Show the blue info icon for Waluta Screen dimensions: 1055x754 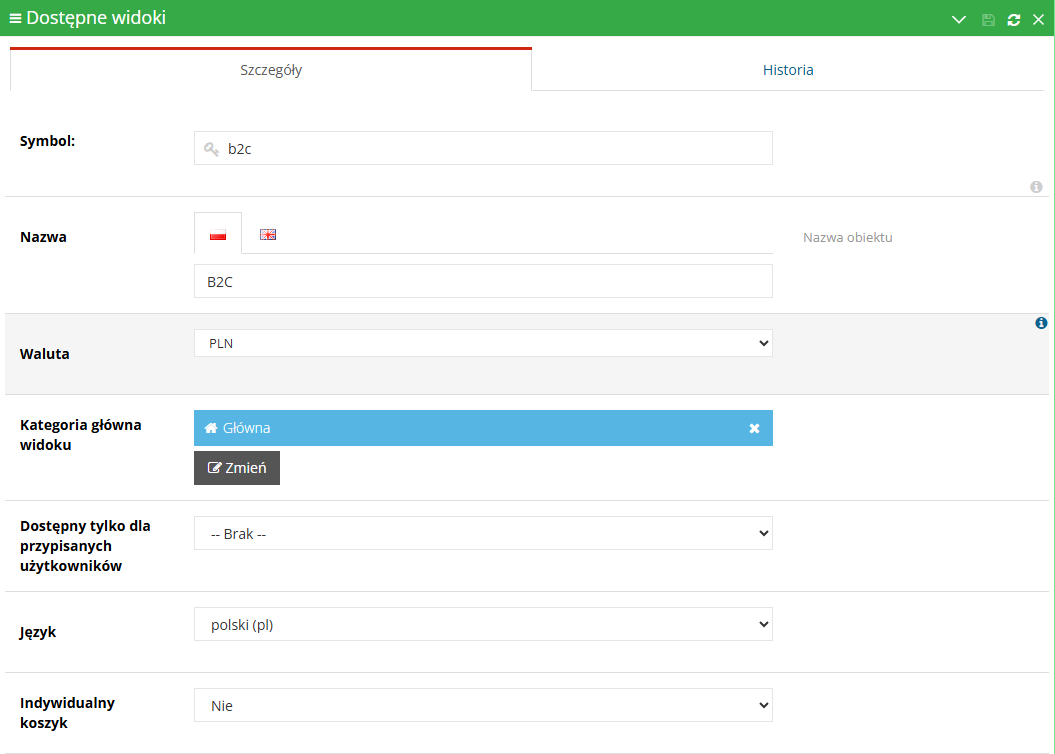point(1041,323)
